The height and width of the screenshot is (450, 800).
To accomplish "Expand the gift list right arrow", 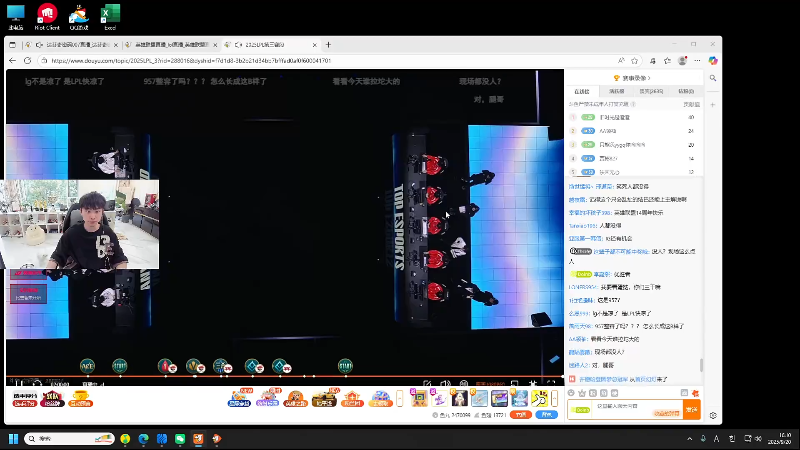I will point(555,398).
